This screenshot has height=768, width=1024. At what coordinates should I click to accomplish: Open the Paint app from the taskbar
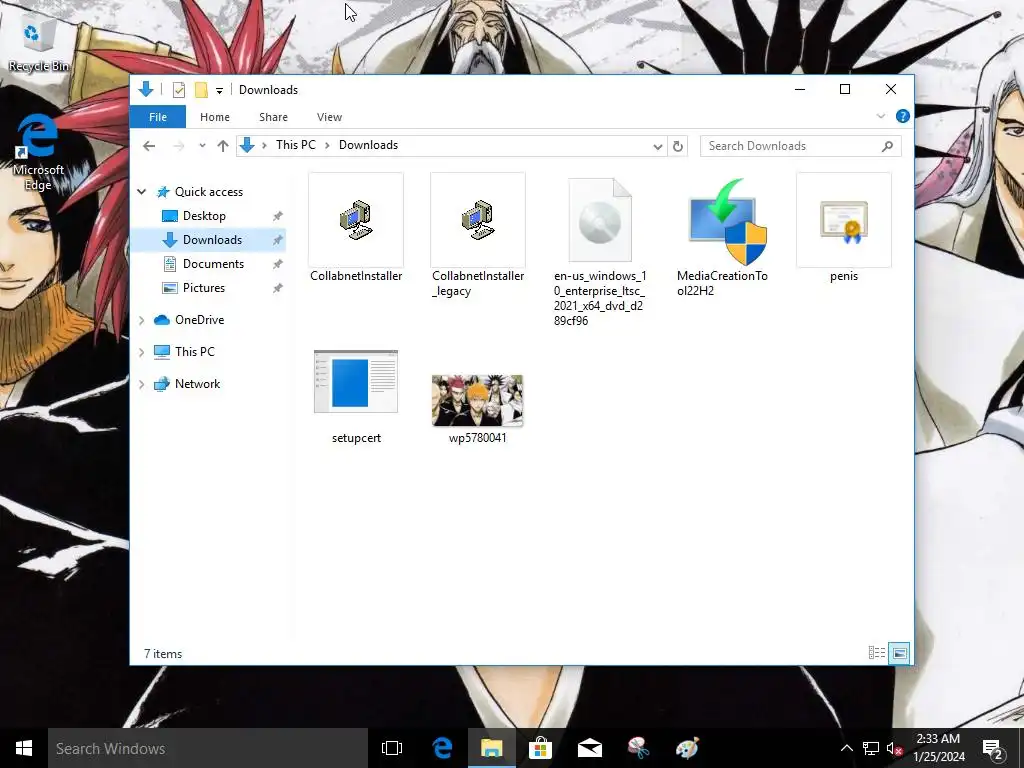[687, 748]
